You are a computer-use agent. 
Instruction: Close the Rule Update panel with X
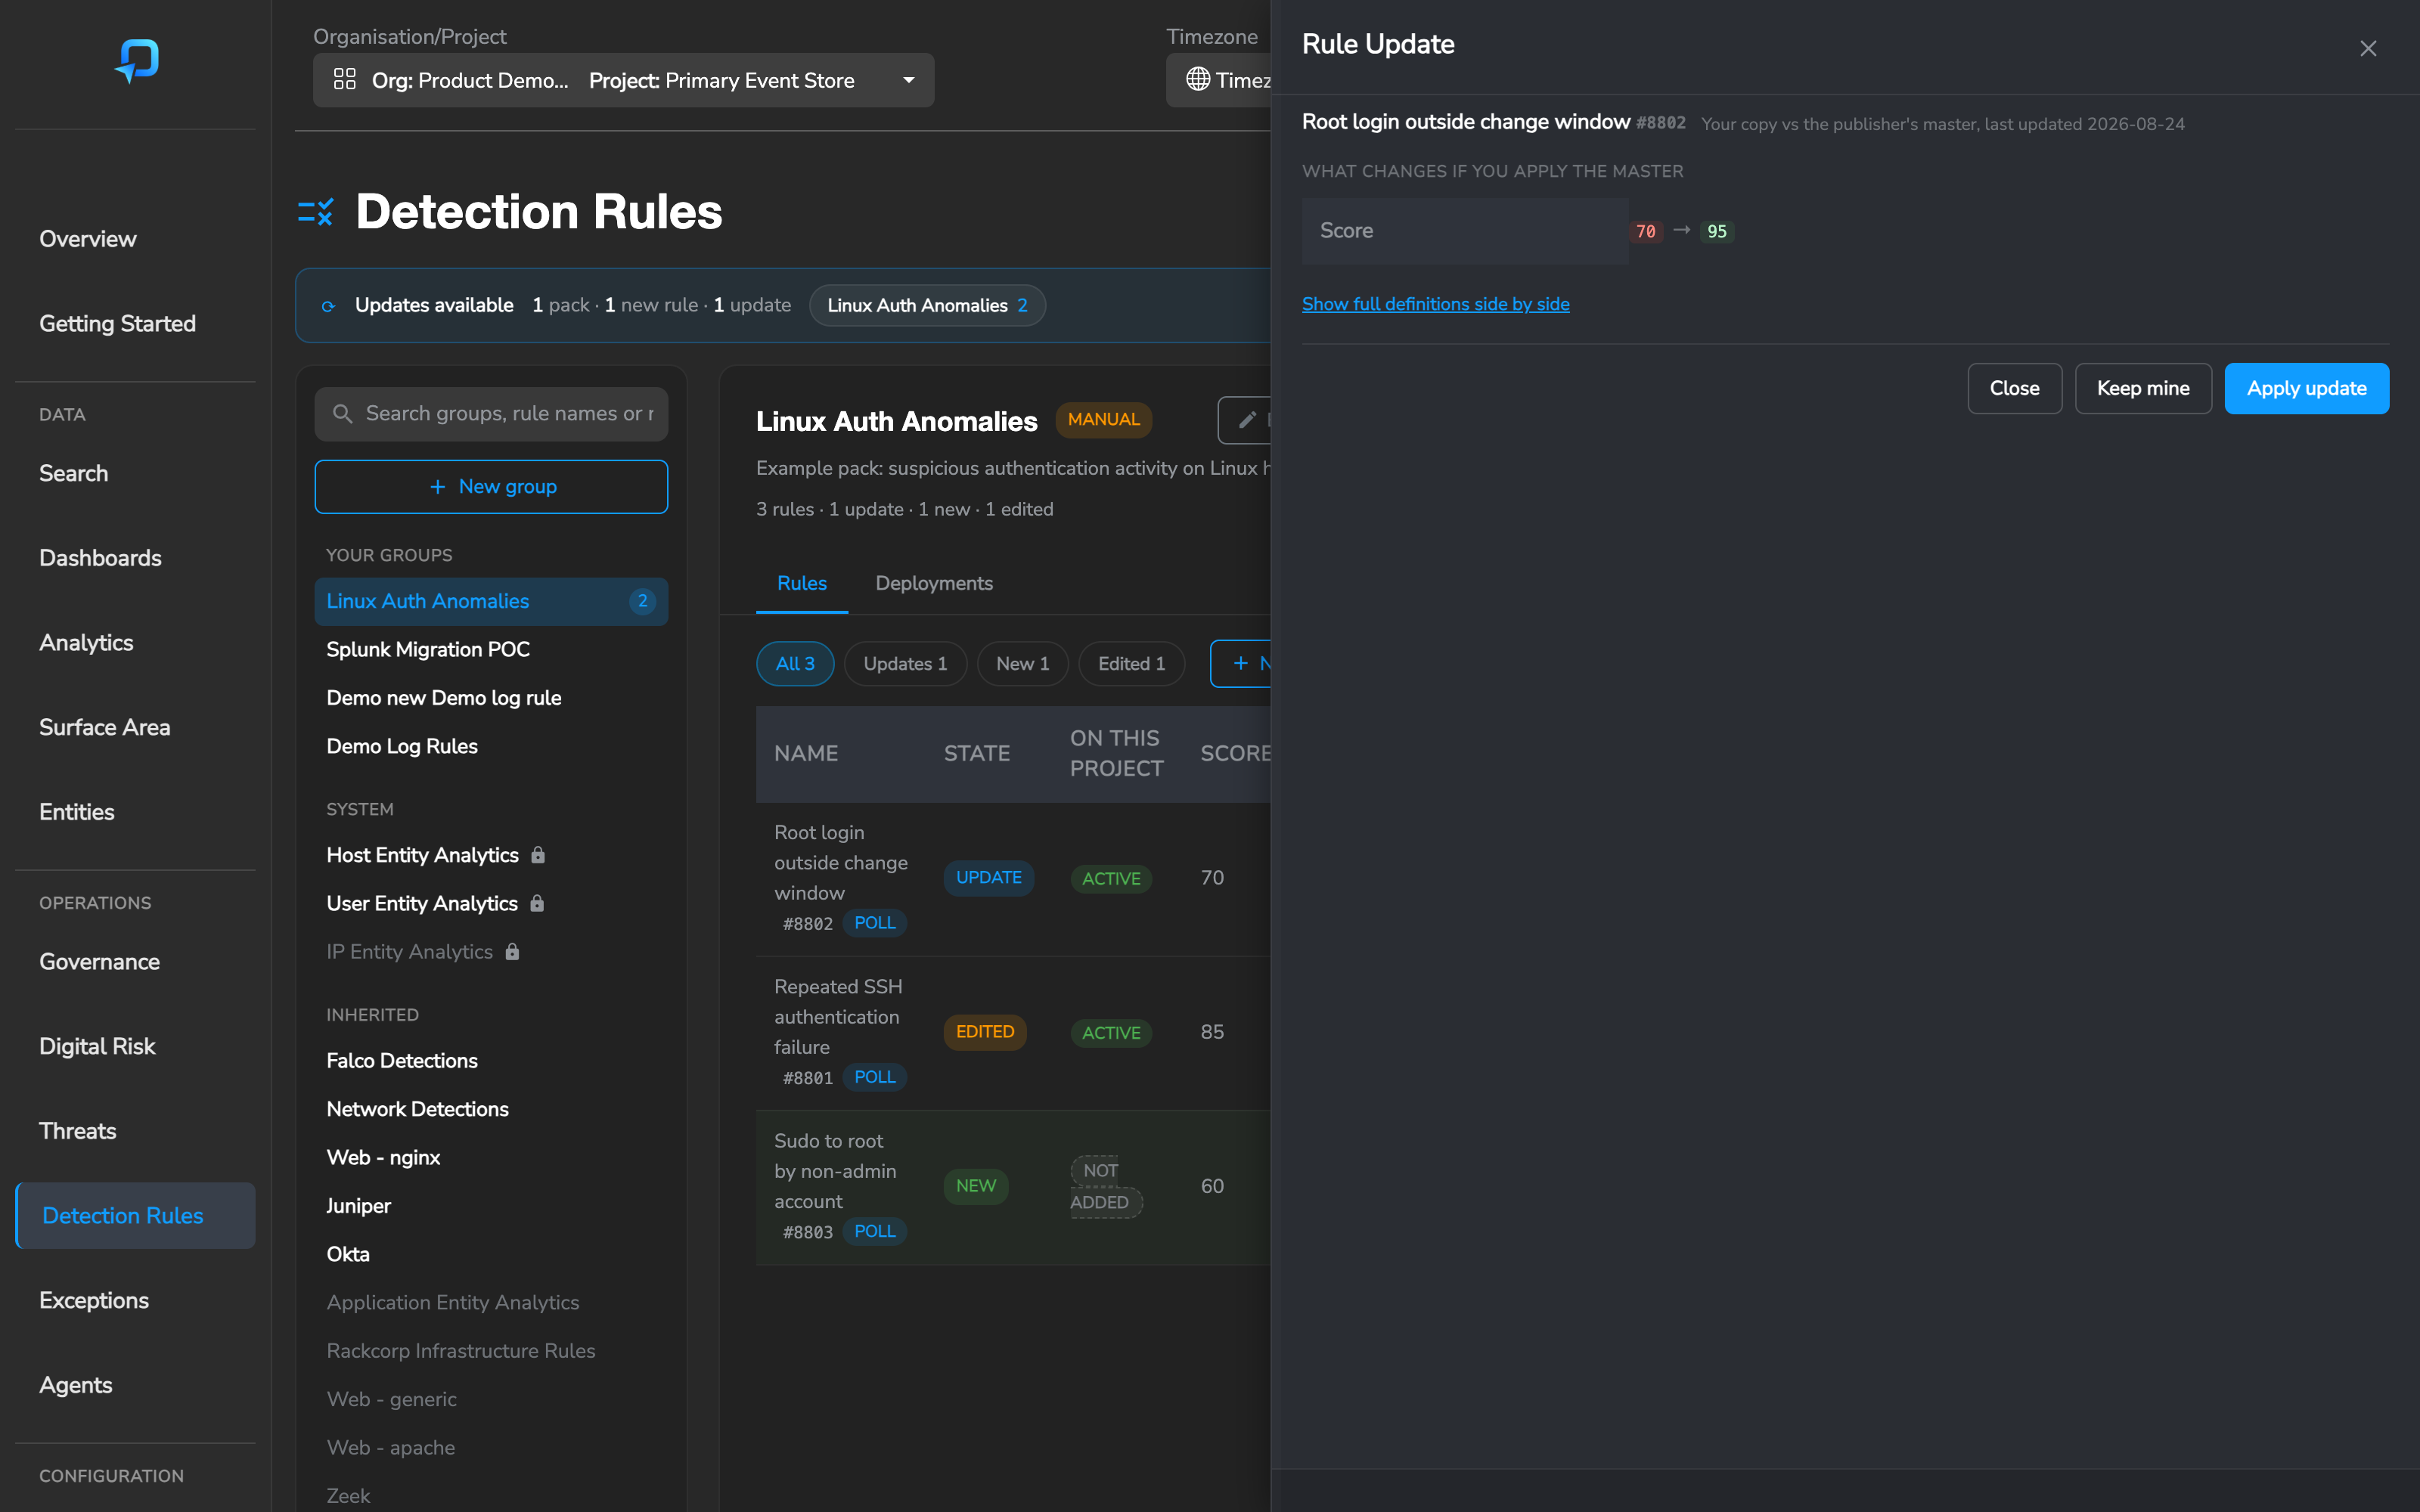[x=2368, y=48]
